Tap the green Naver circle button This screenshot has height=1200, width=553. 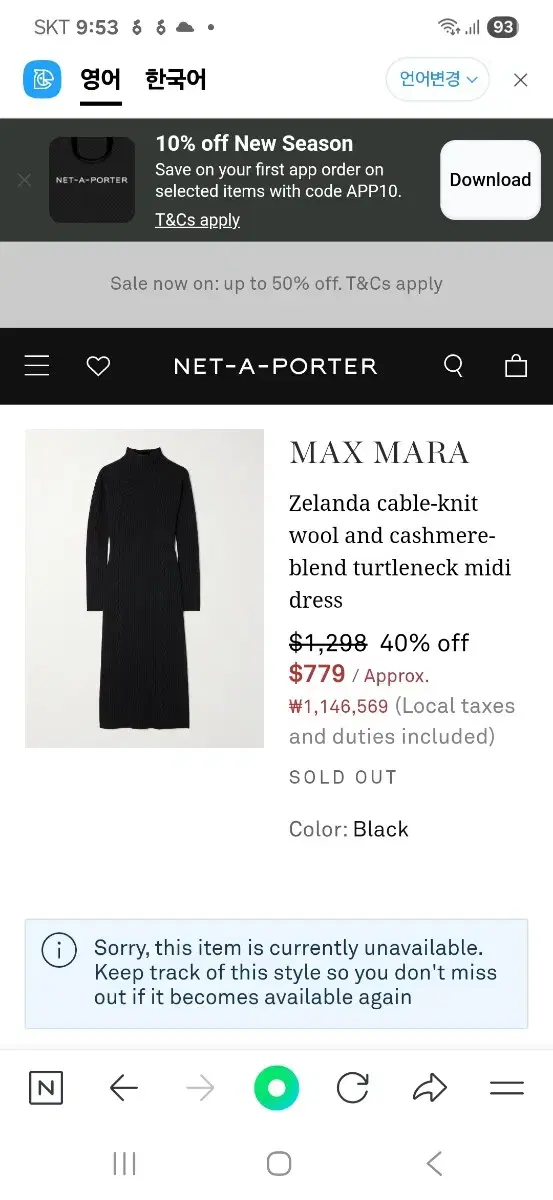pos(277,1088)
